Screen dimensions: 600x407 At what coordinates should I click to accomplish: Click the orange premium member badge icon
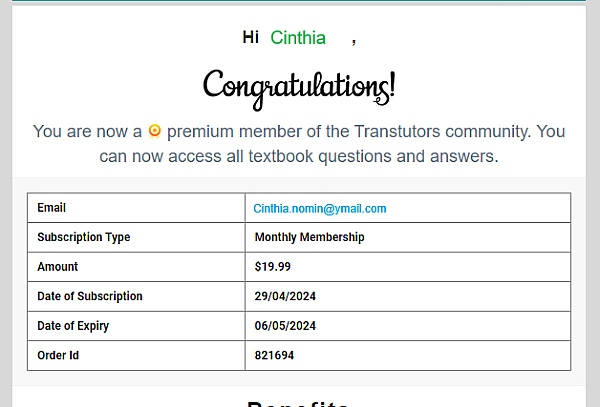[155, 131]
